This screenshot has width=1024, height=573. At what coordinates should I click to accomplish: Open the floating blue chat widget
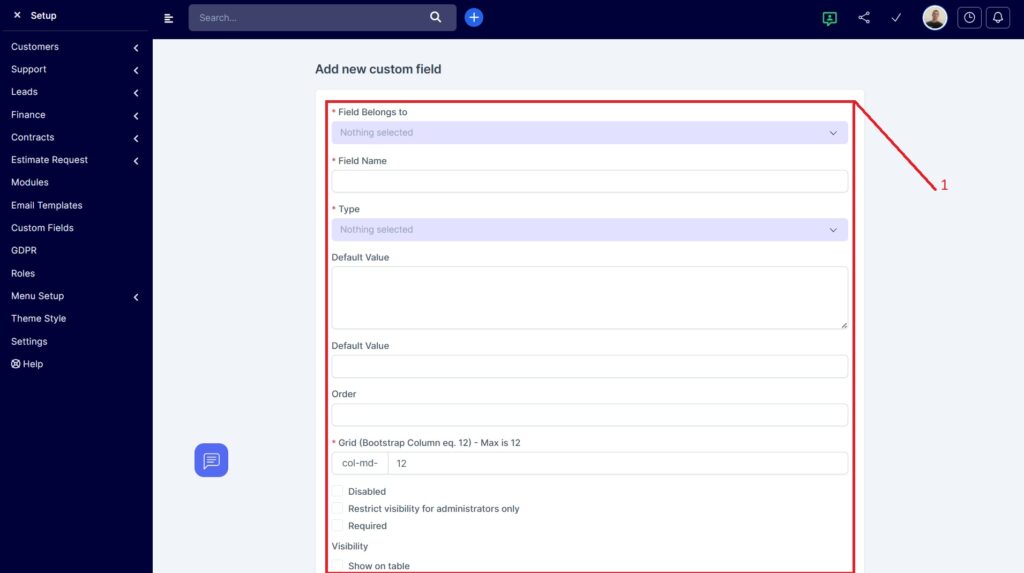[x=211, y=460]
